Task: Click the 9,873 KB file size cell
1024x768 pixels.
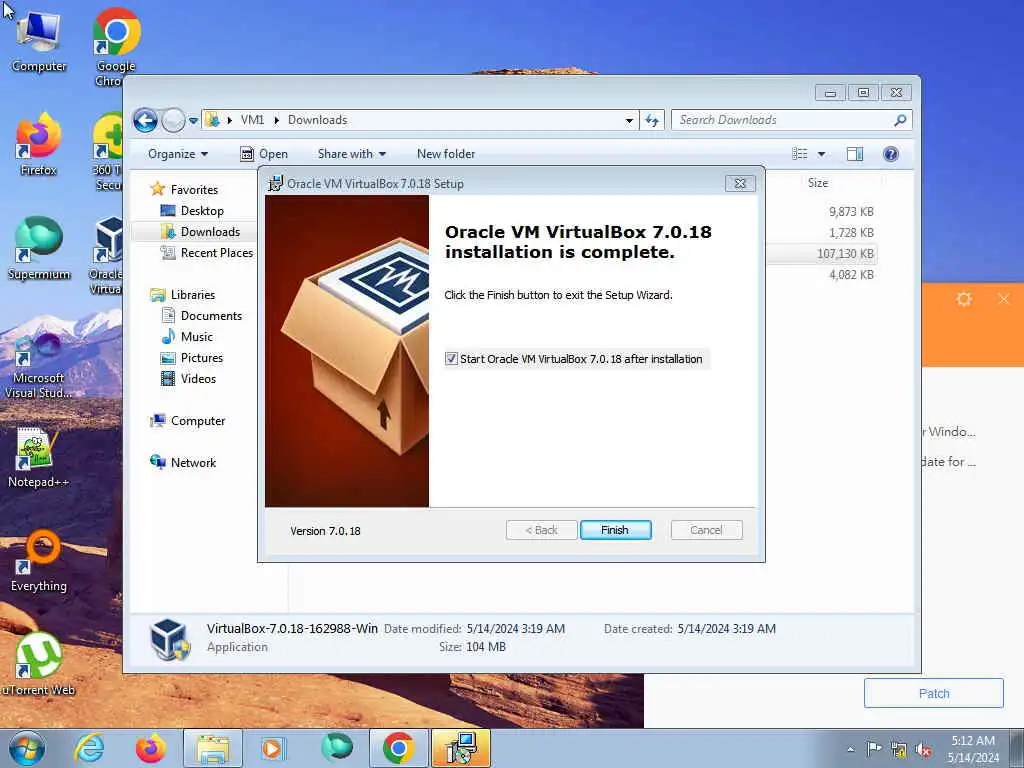Action: 851,212
